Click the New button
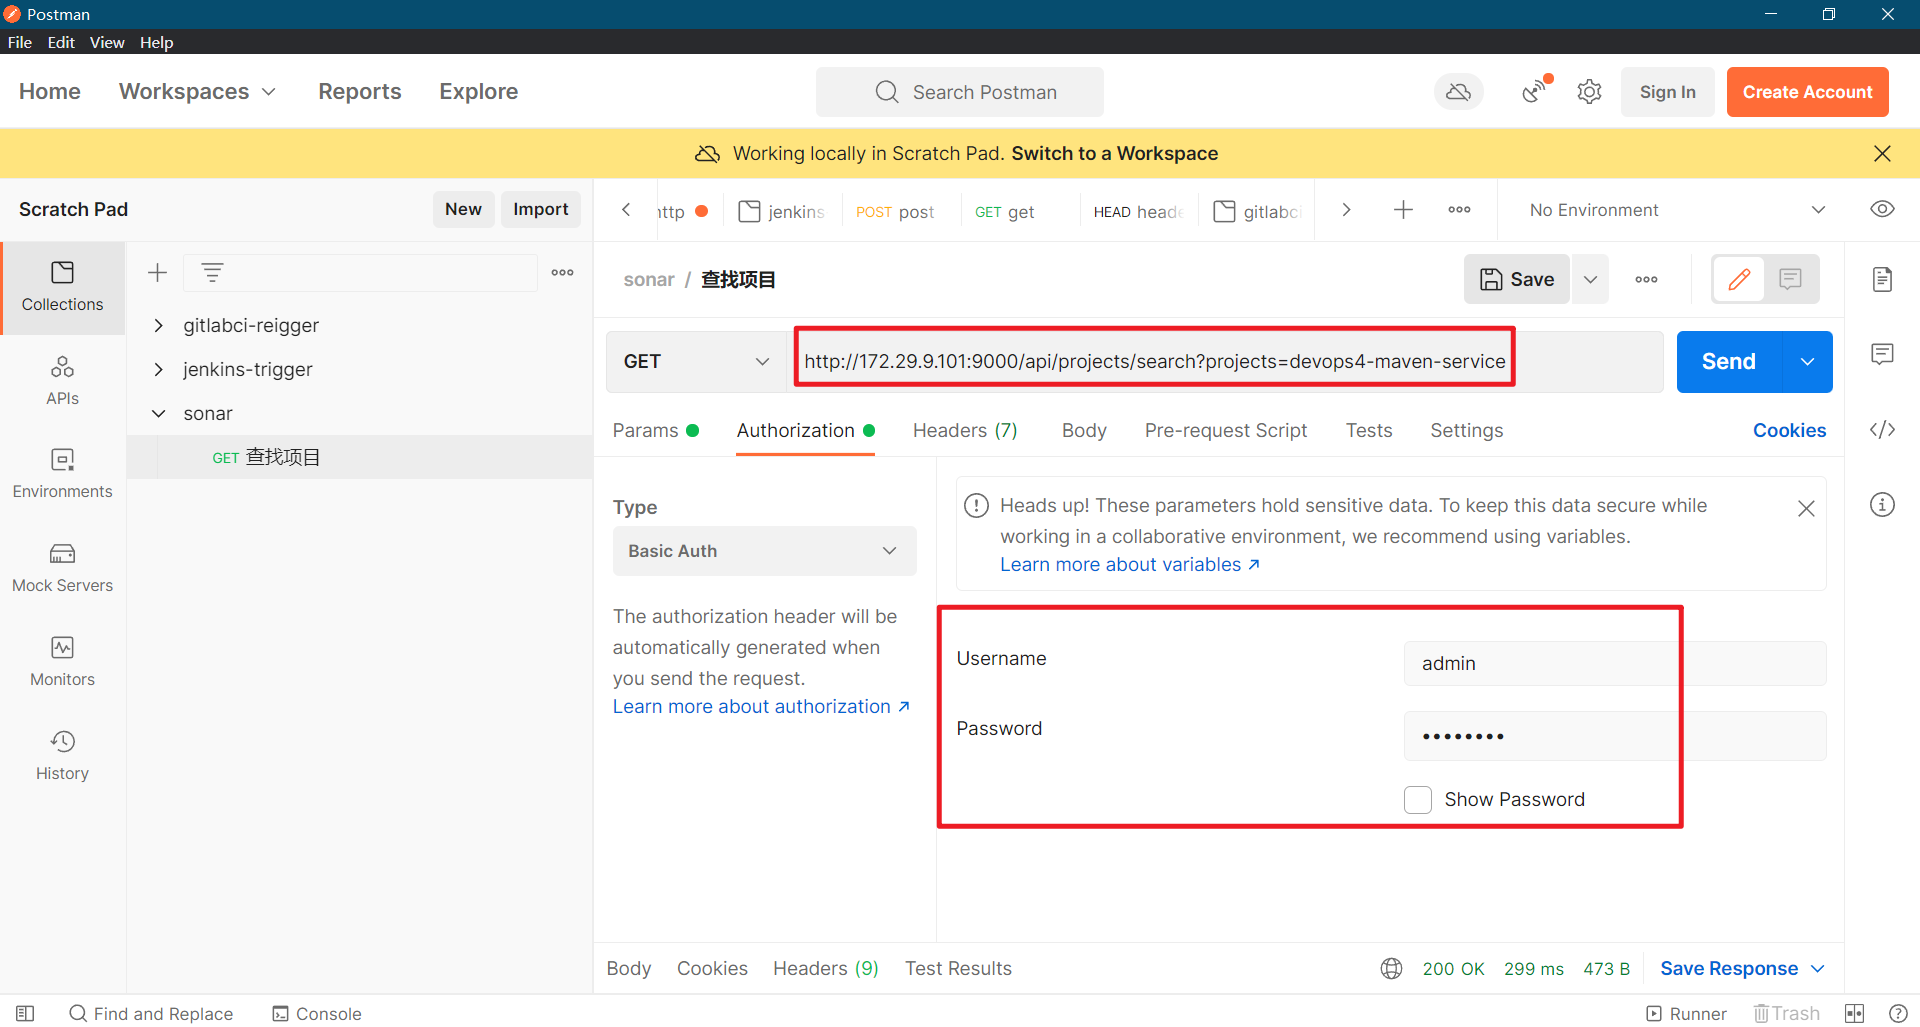 tap(463, 209)
